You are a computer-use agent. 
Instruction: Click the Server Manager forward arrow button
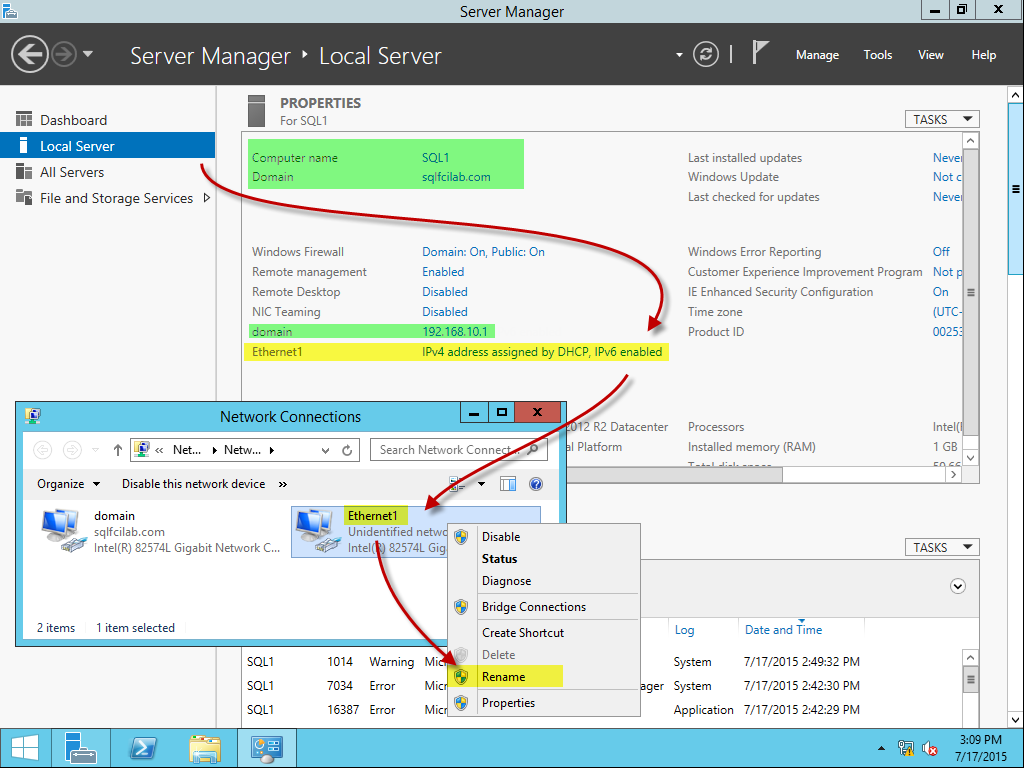[x=64, y=54]
